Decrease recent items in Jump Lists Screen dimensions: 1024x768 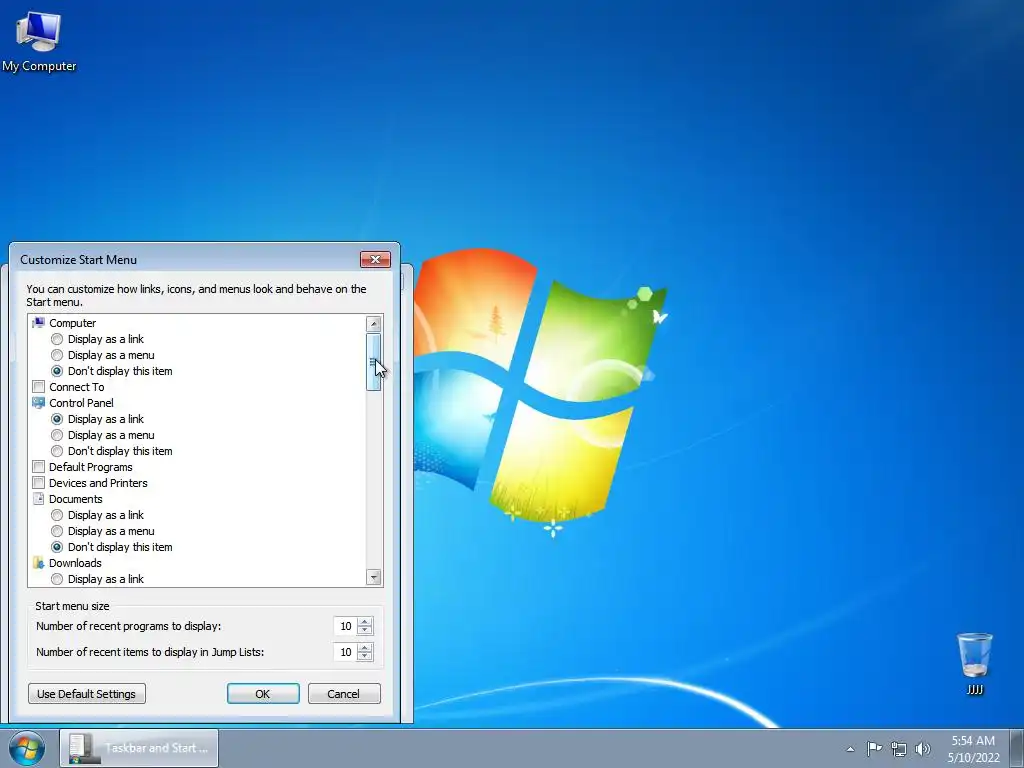(x=365, y=657)
